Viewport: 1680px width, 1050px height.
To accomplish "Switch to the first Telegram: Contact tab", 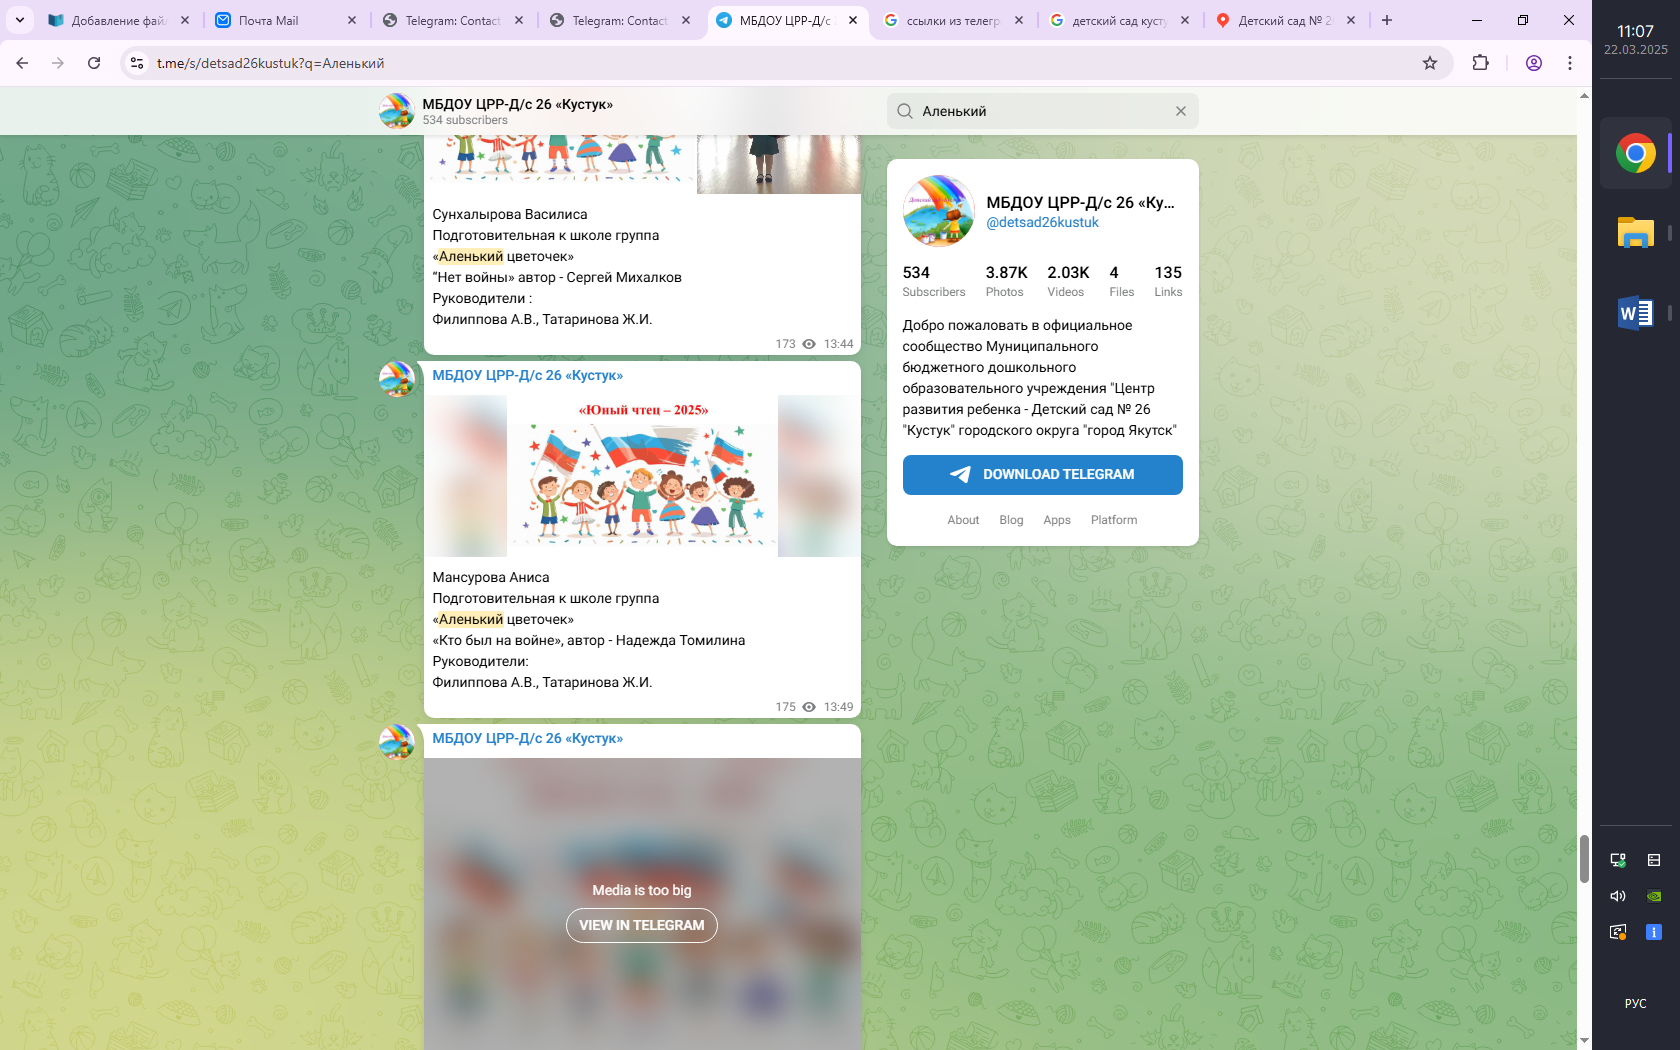I will [x=453, y=20].
